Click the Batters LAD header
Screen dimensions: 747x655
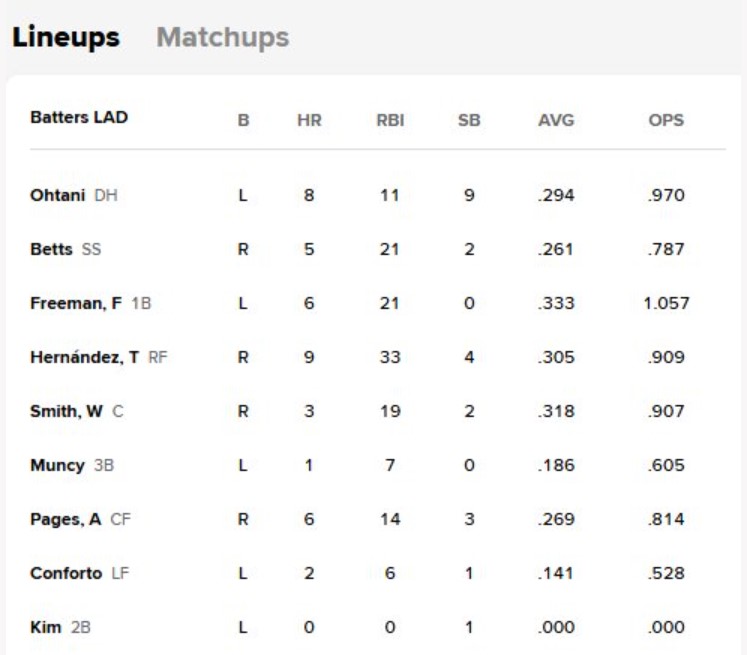[79, 118]
